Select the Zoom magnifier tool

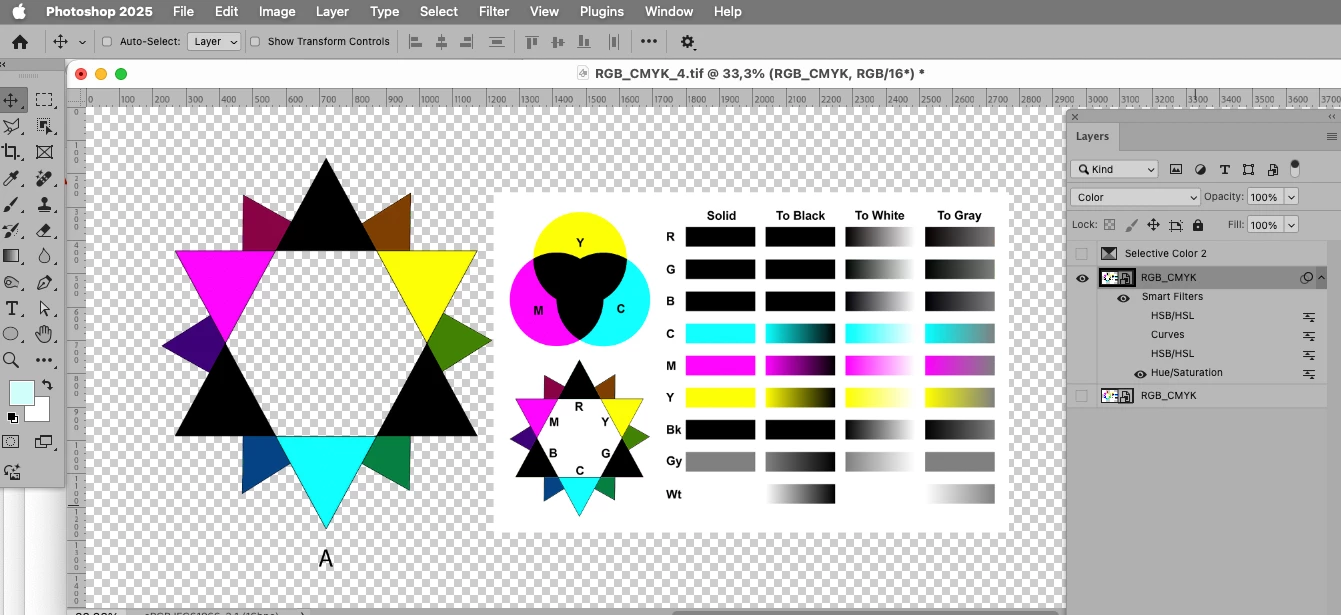click(x=12, y=360)
